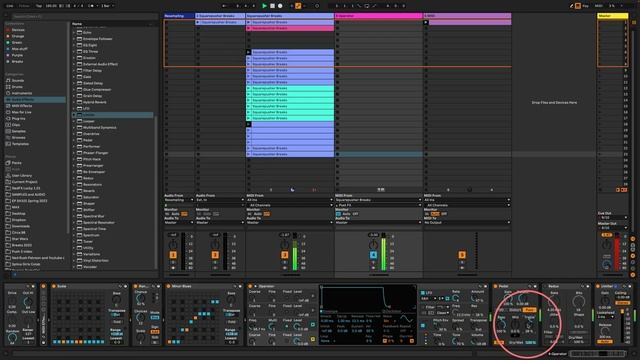Select the pink Operator track header

point(378,16)
